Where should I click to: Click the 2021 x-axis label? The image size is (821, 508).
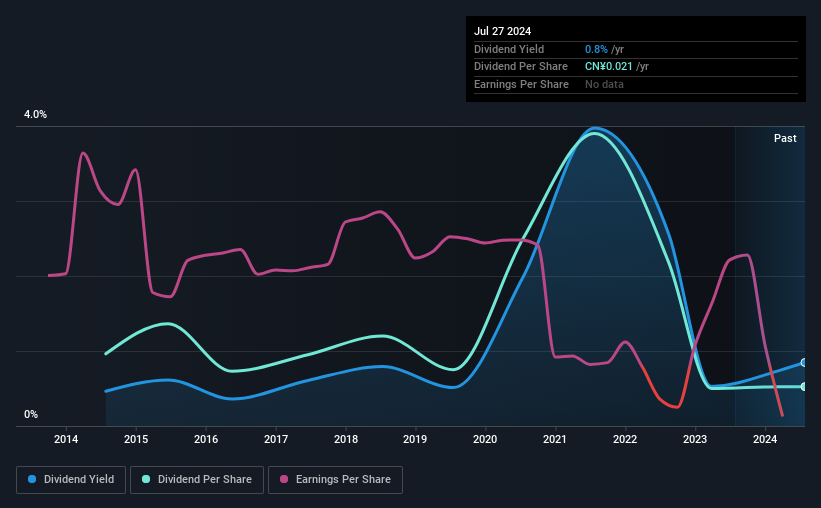tap(555, 439)
